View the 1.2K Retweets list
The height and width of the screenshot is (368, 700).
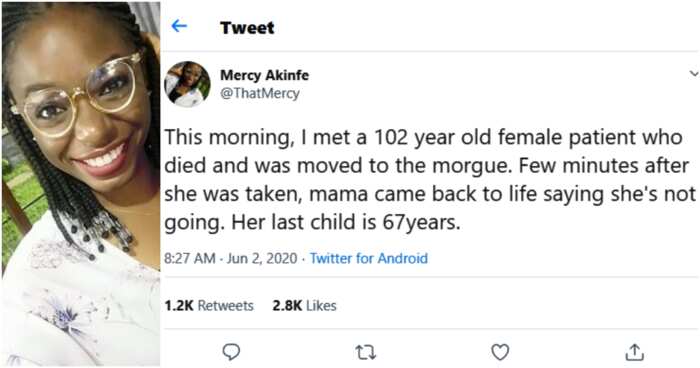pos(209,305)
